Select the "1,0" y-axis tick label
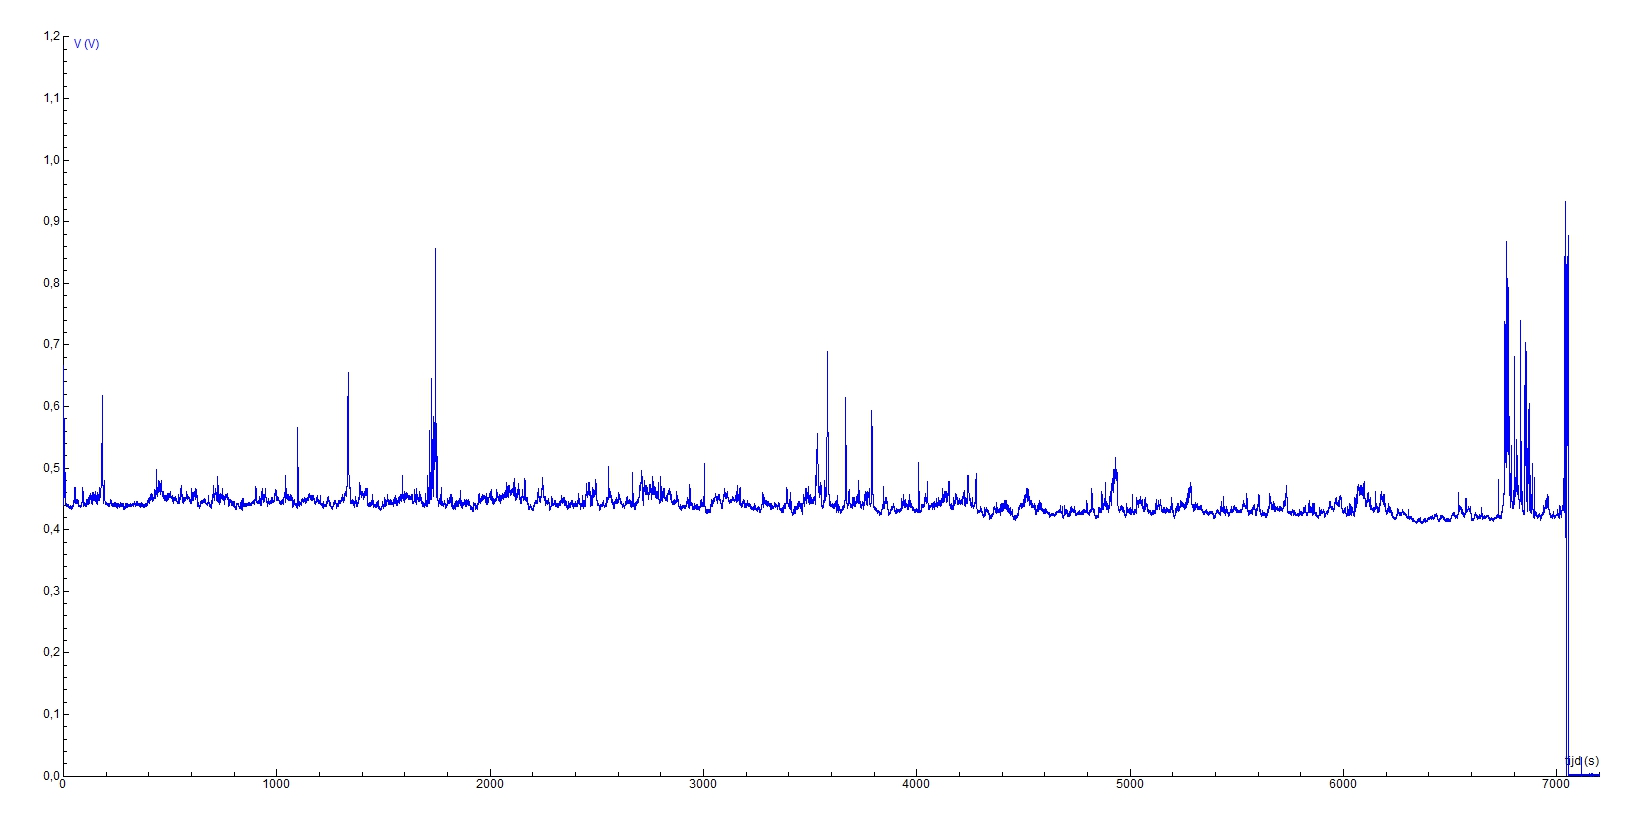Viewport: 1629px width, 839px height. point(52,160)
